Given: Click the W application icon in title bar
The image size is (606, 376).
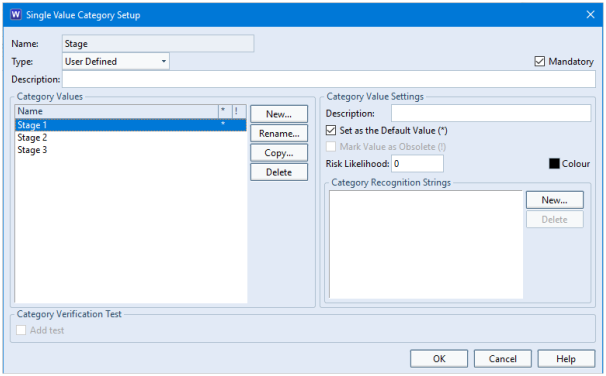Looking at the screenshot, I should 16,15.
